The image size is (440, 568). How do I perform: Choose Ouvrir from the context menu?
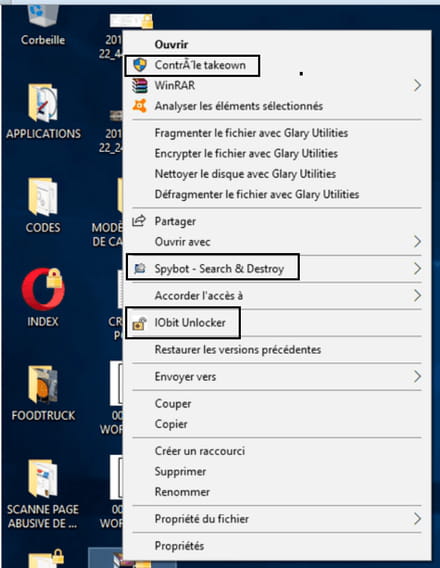point(171,45)
